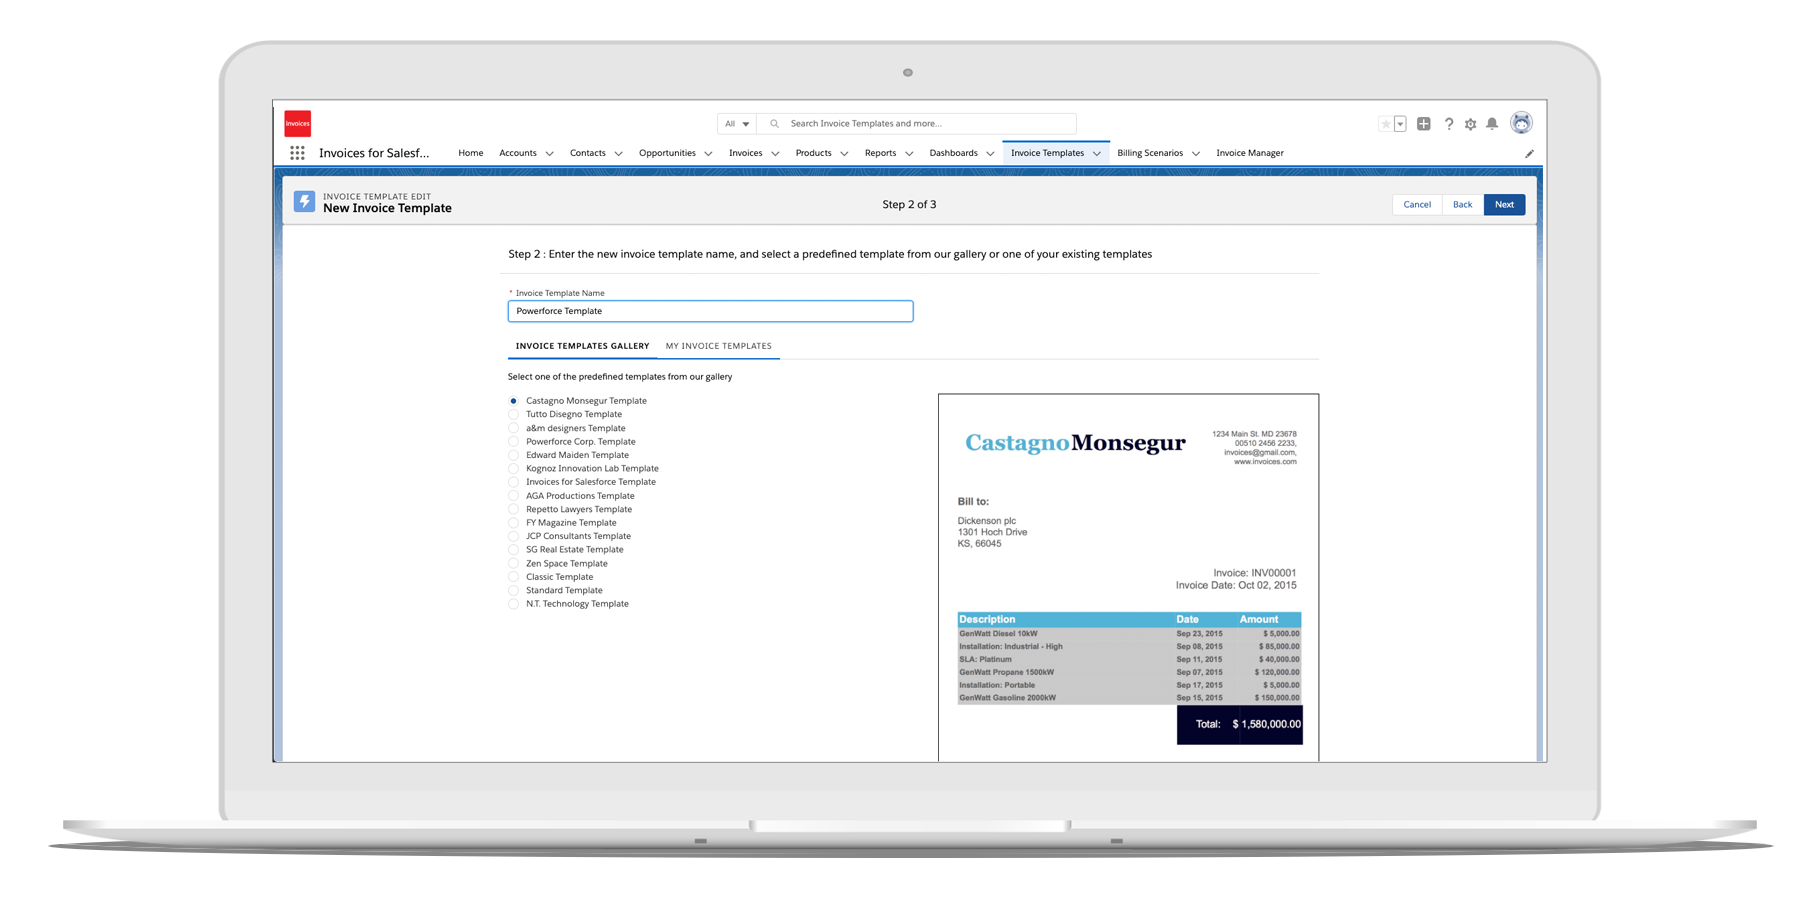Open the Setup gear icon
This screenshot has height=900, width=1800.
tap(1470, 124)
